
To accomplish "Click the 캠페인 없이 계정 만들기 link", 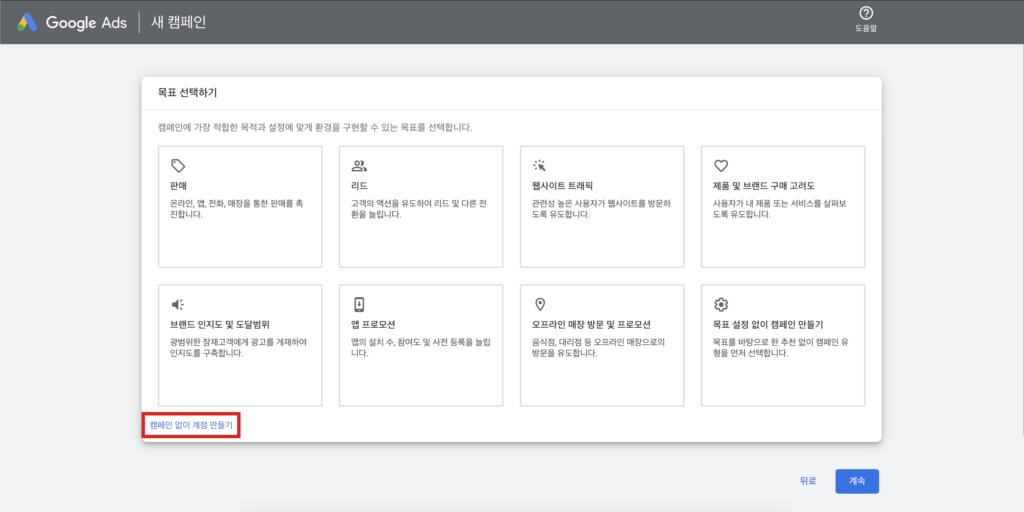I will coord(191,425).
